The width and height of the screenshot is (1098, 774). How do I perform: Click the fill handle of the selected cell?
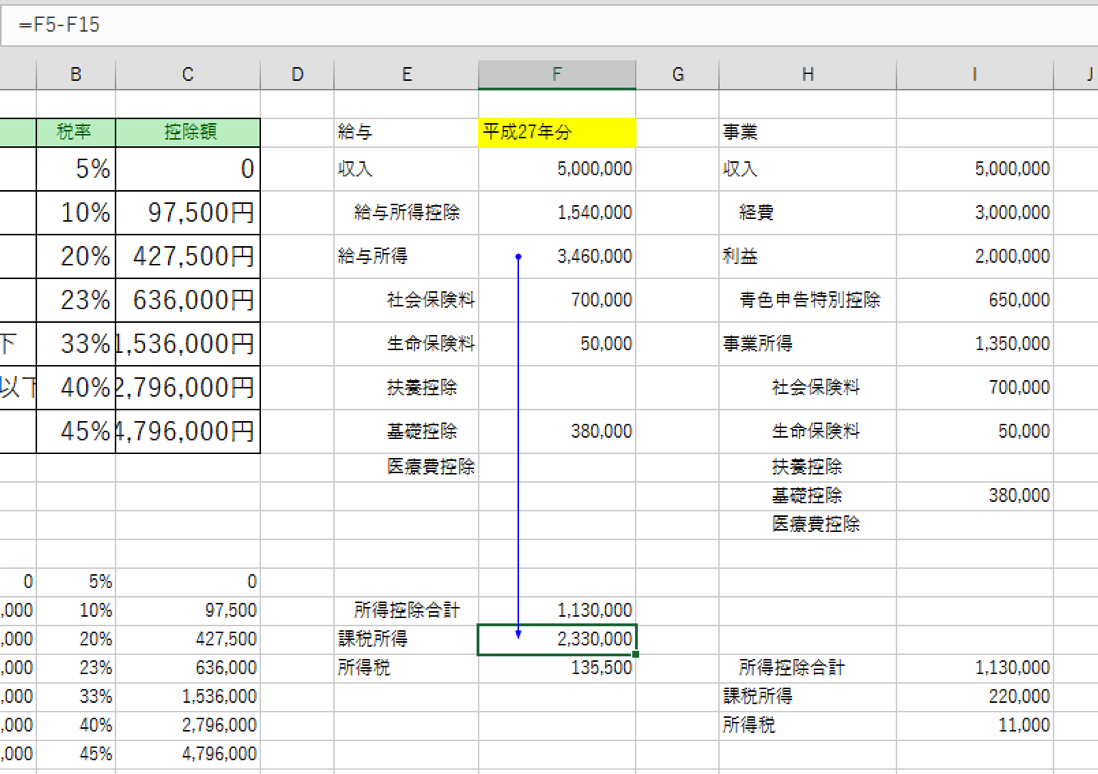[x=635, y=654]
